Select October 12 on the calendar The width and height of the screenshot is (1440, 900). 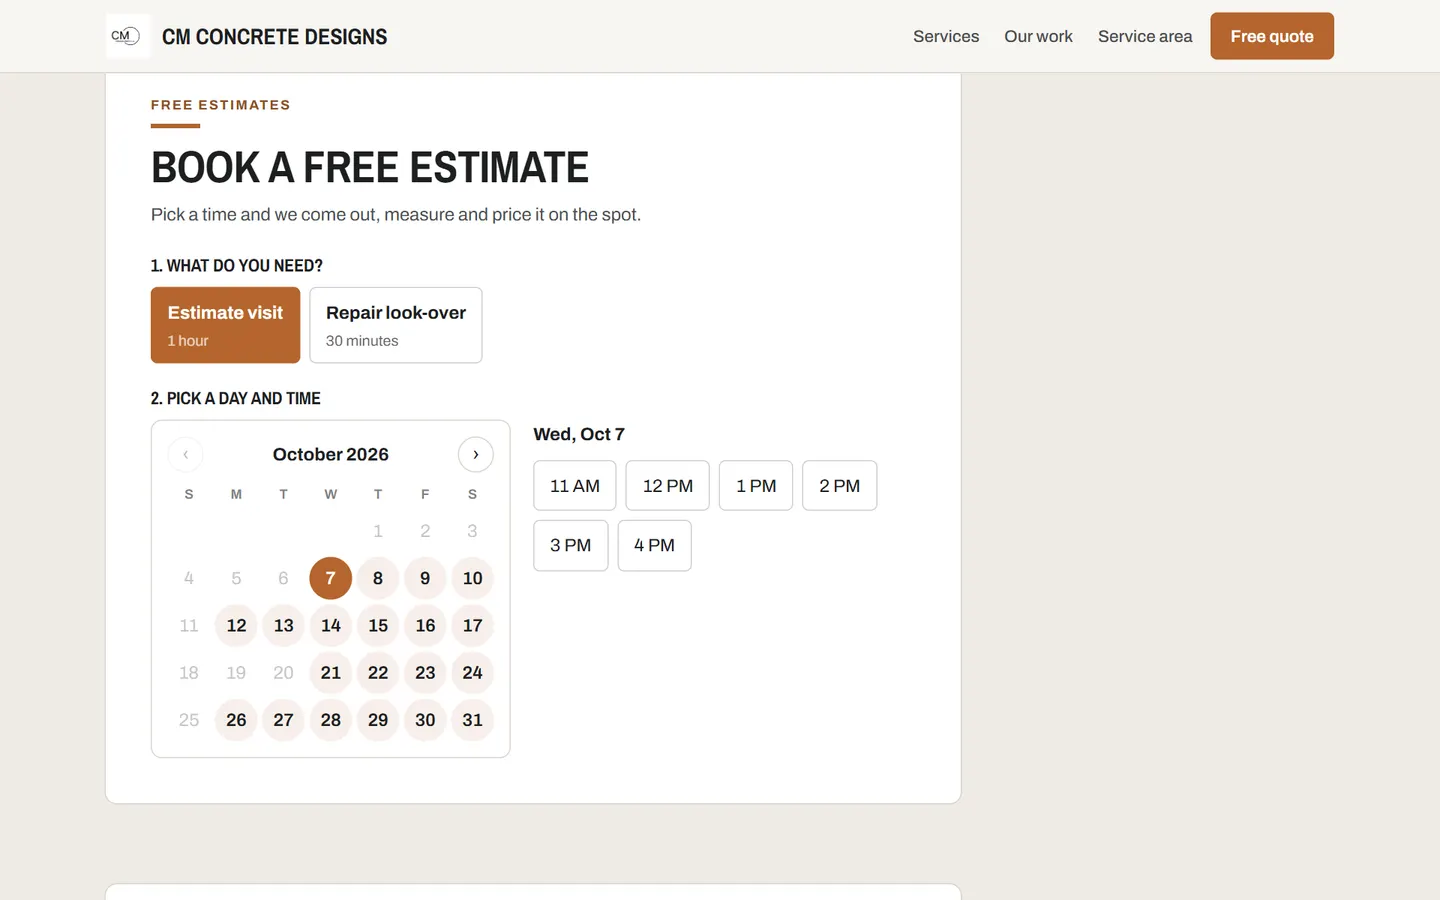pos(236,625)
